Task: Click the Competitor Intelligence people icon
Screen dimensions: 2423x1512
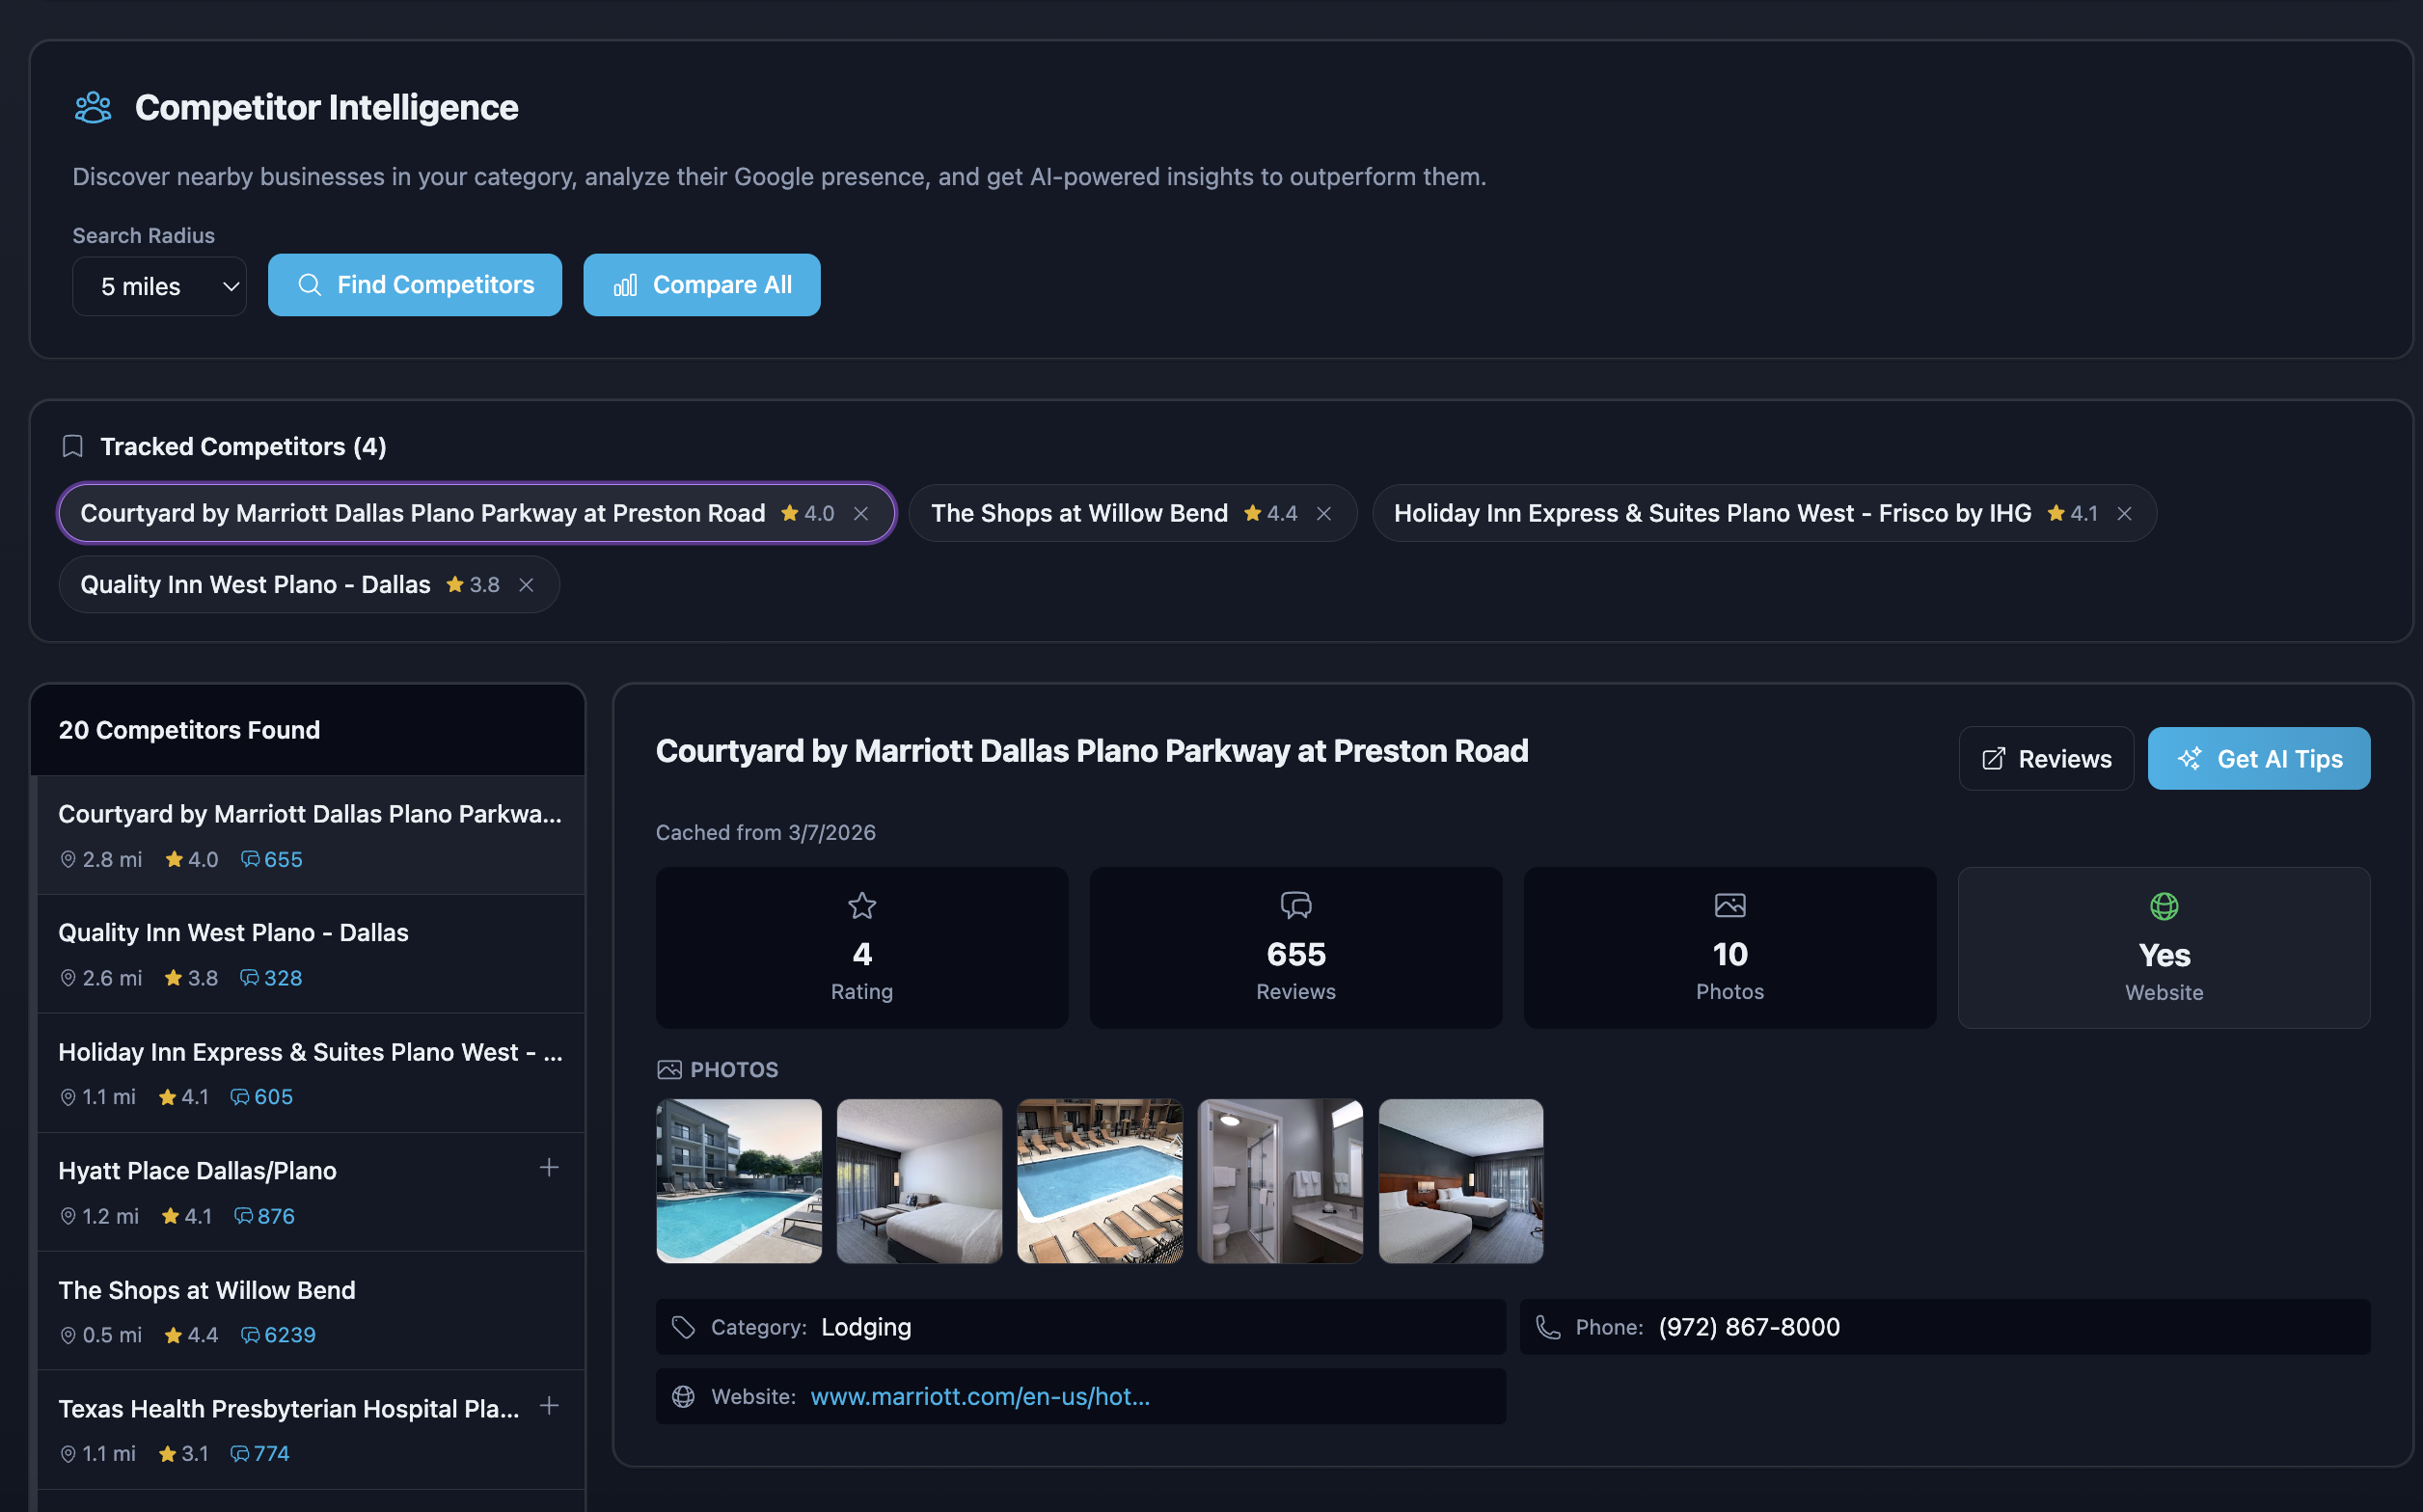Action: click(x=93, y=107)
